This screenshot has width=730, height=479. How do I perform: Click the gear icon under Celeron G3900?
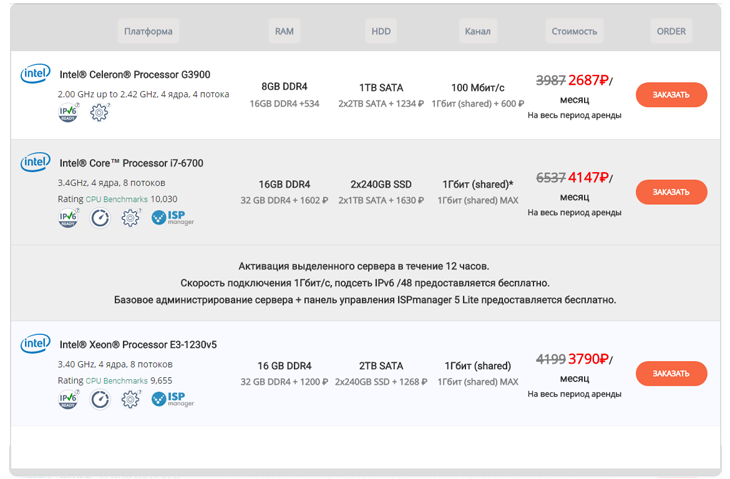pyautogui.click(x=99, y=112)
